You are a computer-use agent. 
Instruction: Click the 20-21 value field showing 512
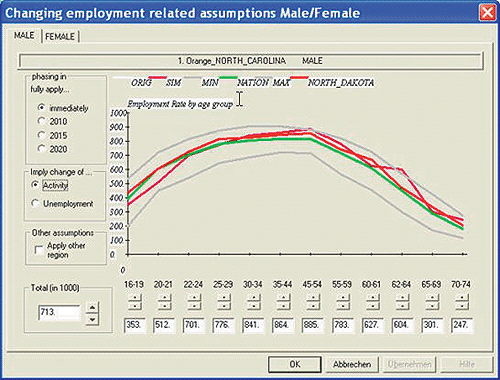[164, 325]
